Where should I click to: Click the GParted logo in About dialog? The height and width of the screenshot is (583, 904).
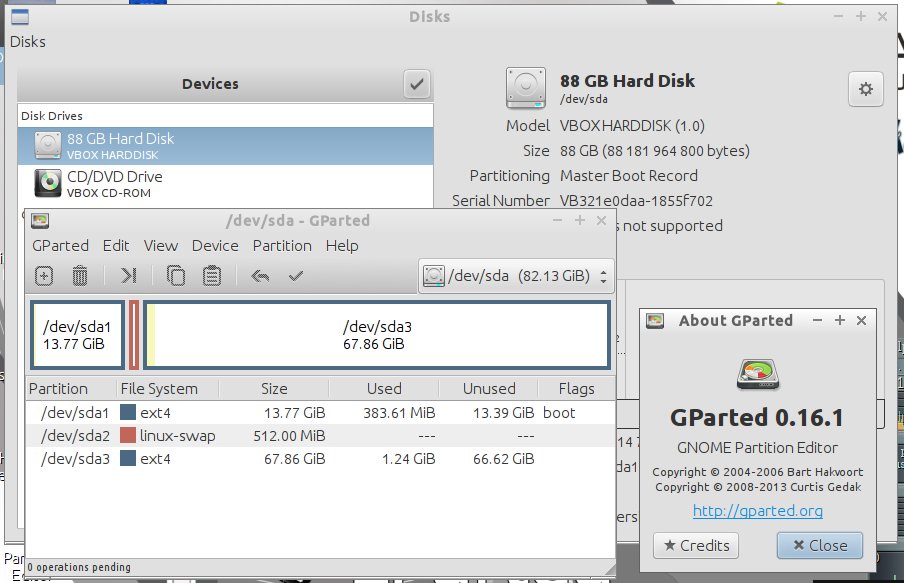[758, 374]
